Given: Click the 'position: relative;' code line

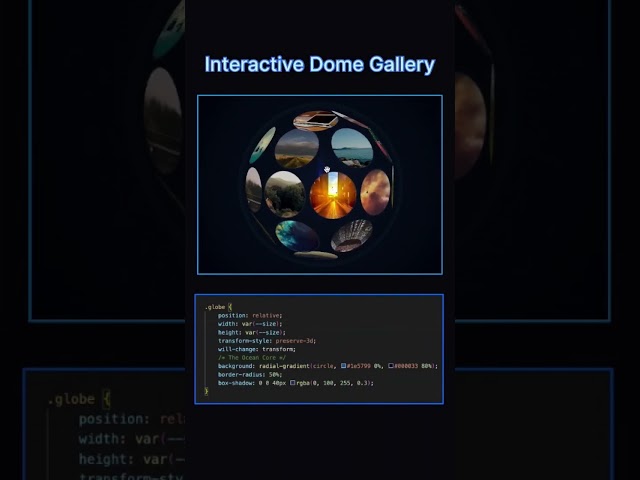Looking at the screenshot, I should click(x=250, y=316).
